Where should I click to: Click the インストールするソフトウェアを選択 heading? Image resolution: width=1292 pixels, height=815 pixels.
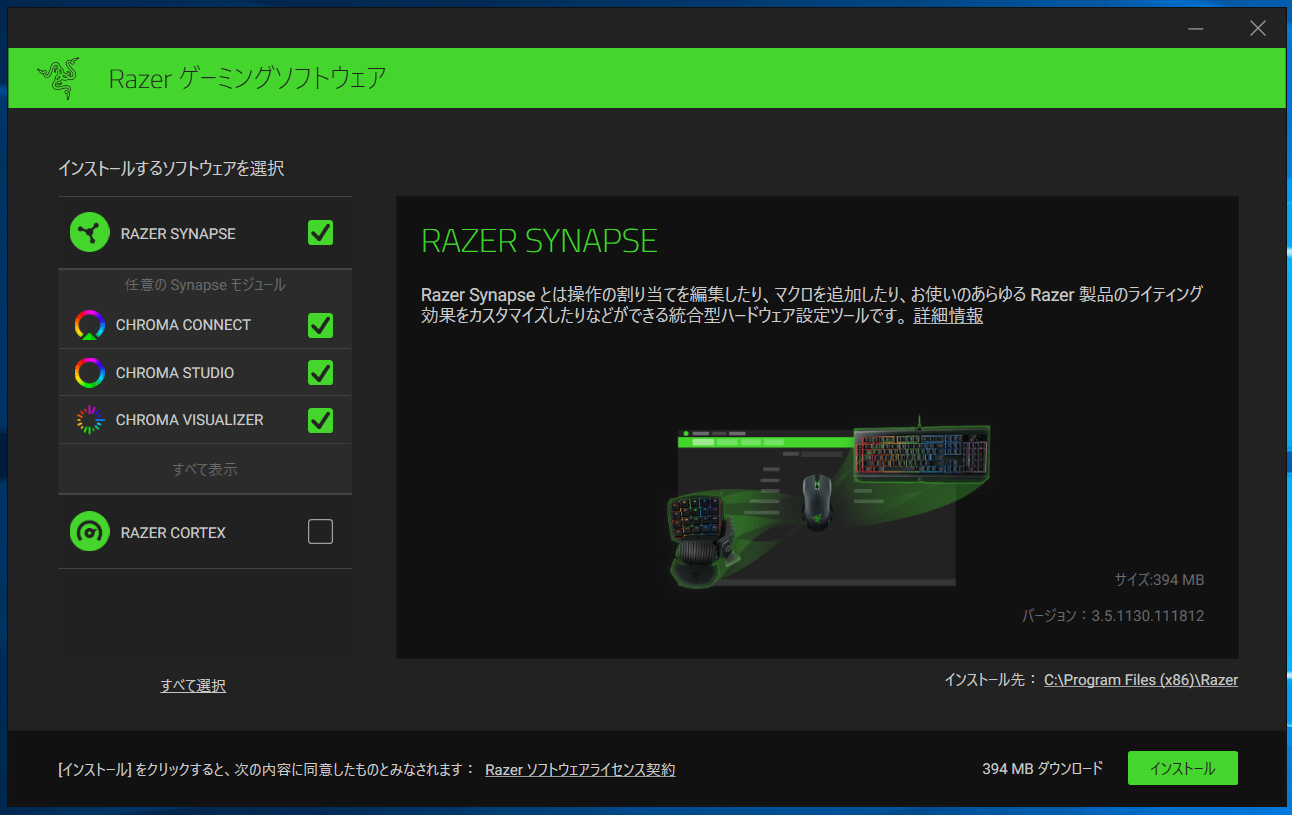[x=171, y=169]
